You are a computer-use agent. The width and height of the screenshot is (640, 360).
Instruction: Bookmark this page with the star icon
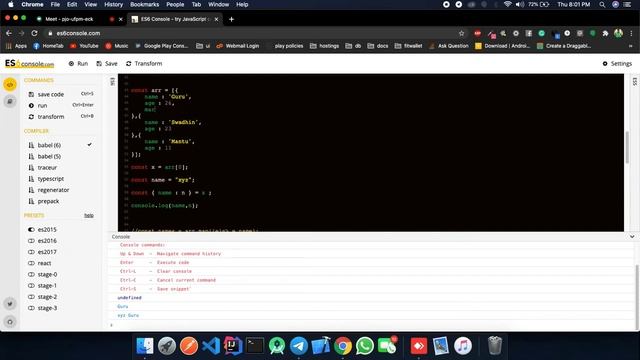coord(462,33)
